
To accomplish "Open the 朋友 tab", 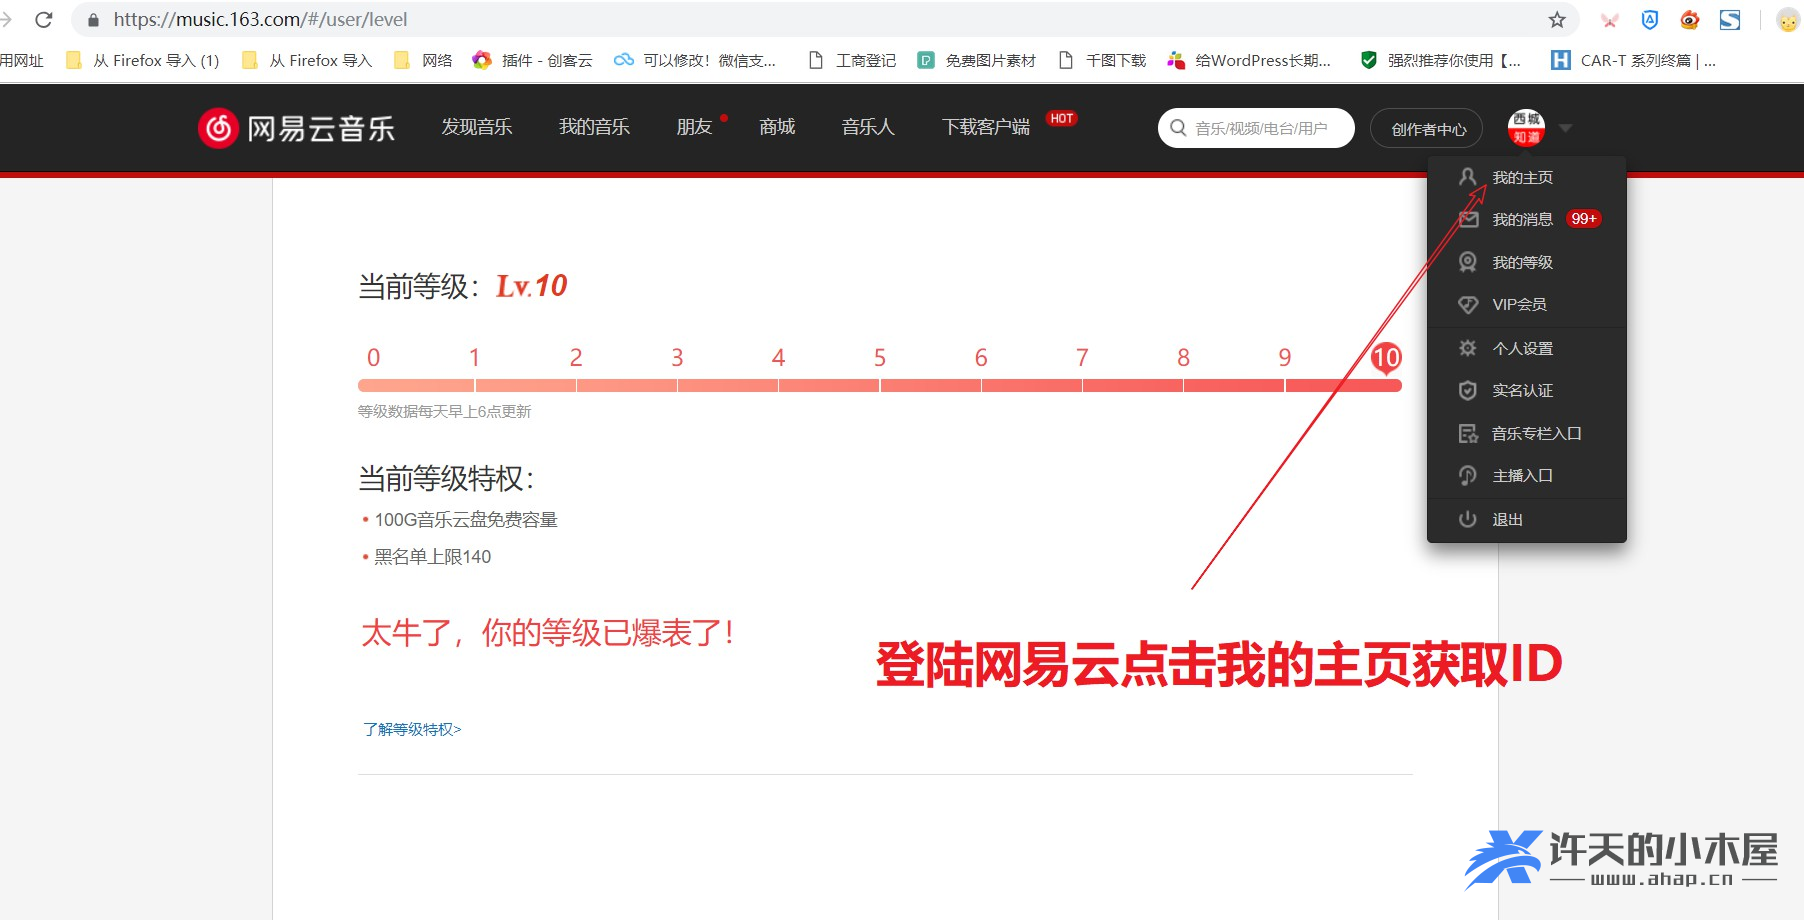I will 694,127.
